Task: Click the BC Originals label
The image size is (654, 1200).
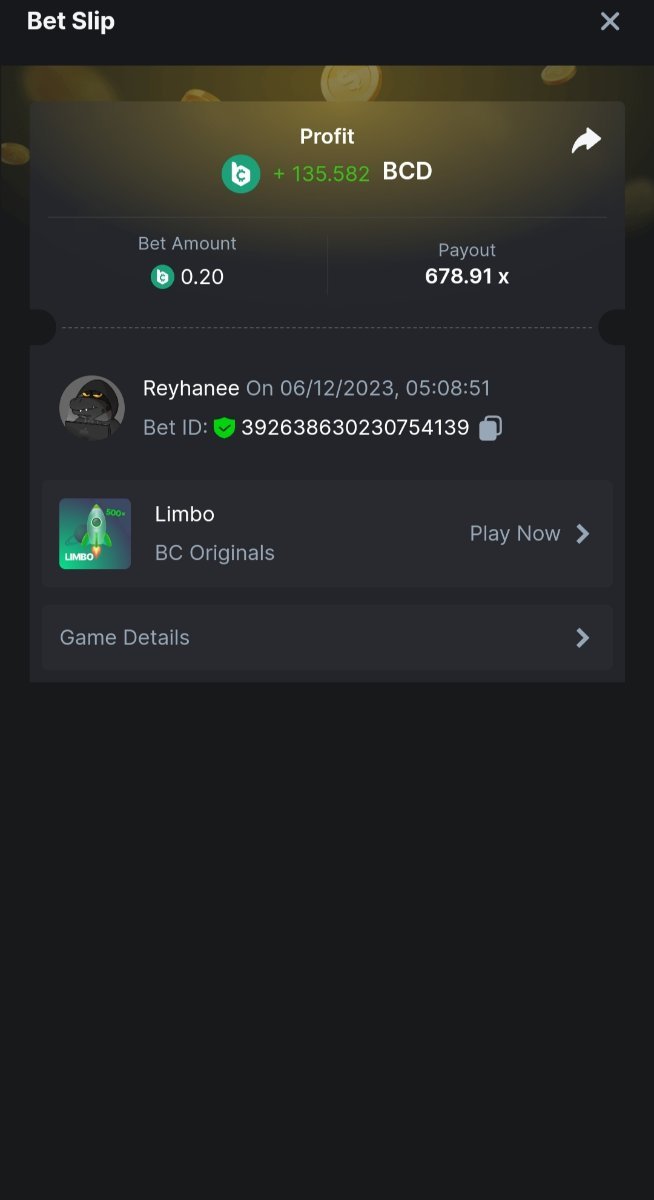Action: (x=215, y=553)
